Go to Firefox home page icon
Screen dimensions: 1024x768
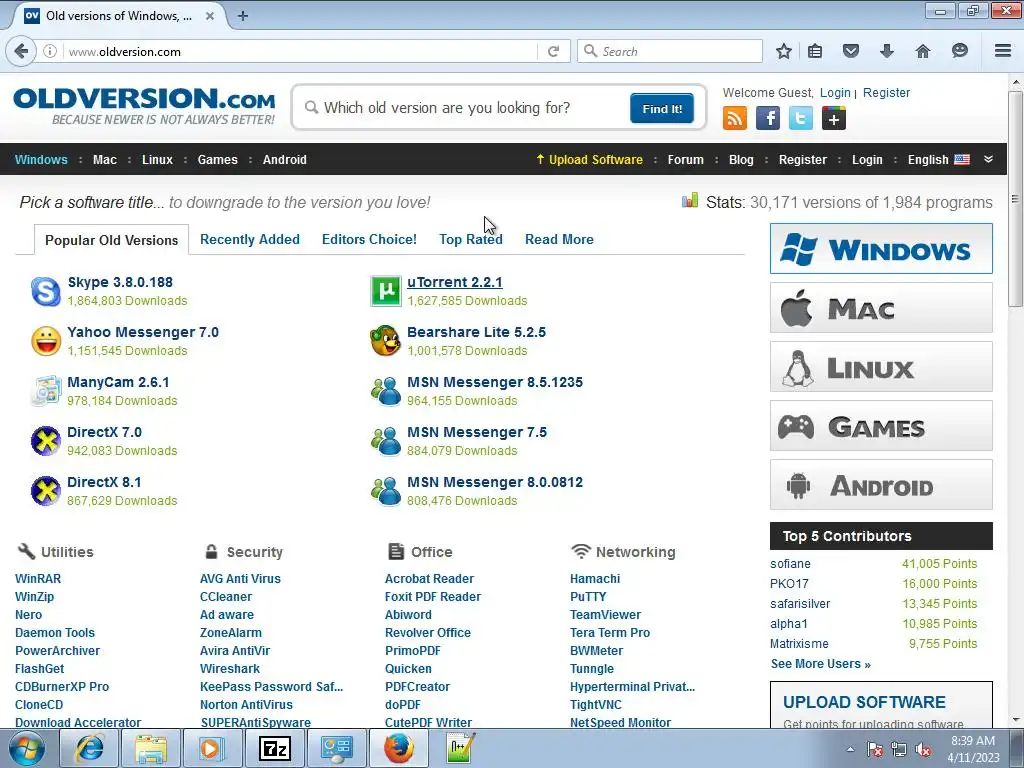click(x=923, y=51)
